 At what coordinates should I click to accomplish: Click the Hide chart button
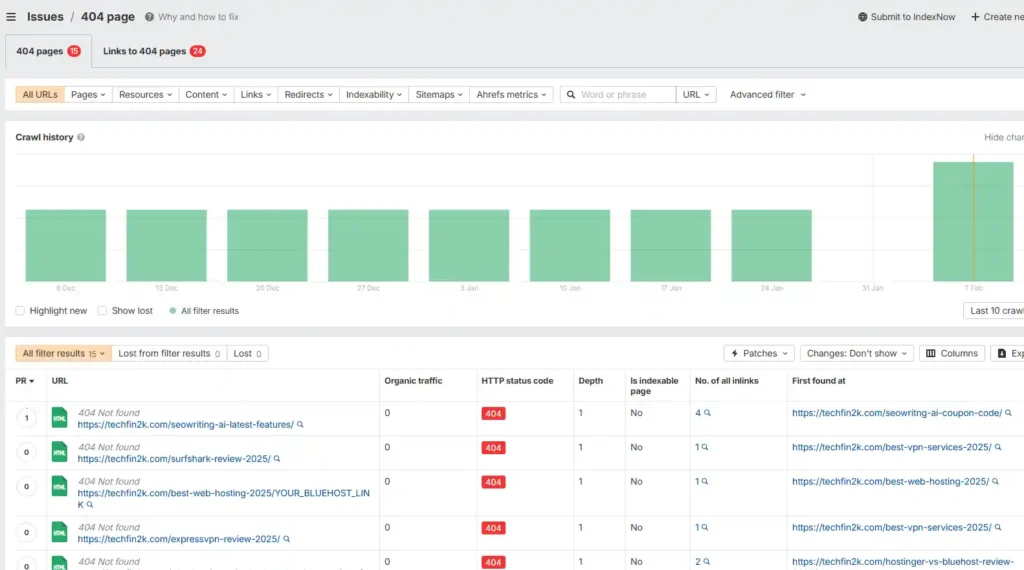tap(1003, 137)
